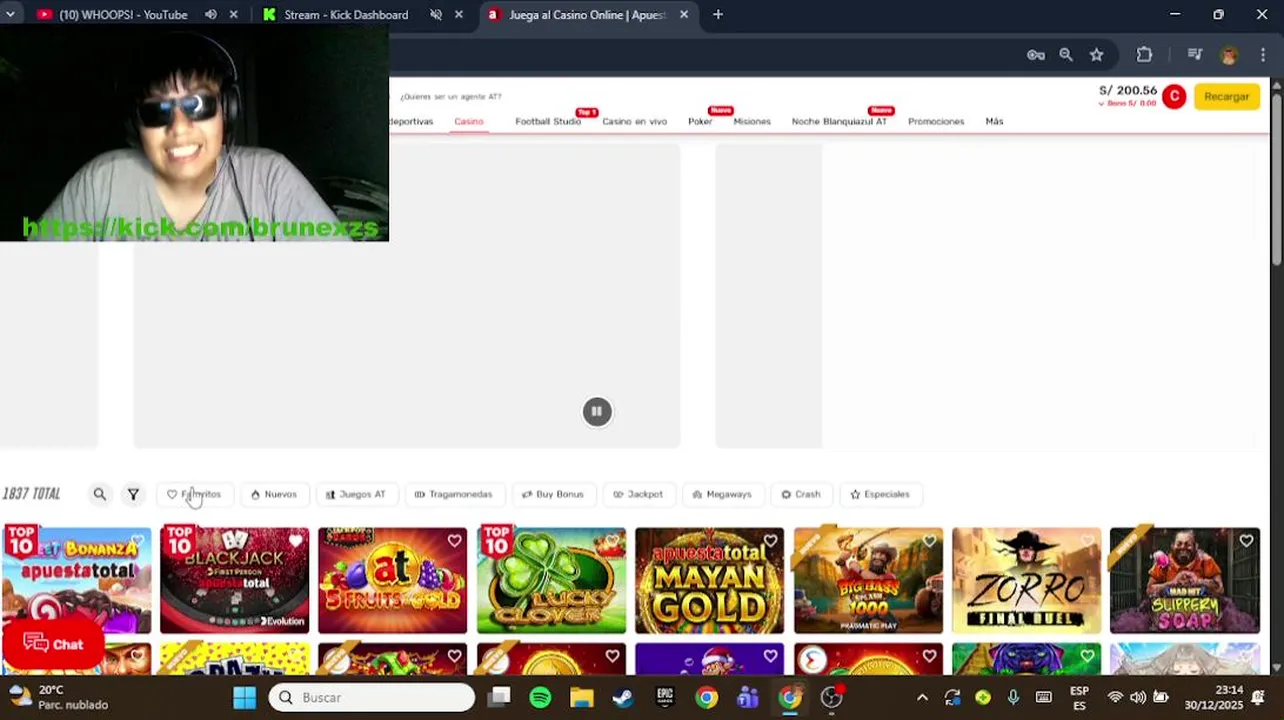This screenshot has width=1284, height=720.
Task: Show the Juegos AT category
Action: tap(356, 494)
